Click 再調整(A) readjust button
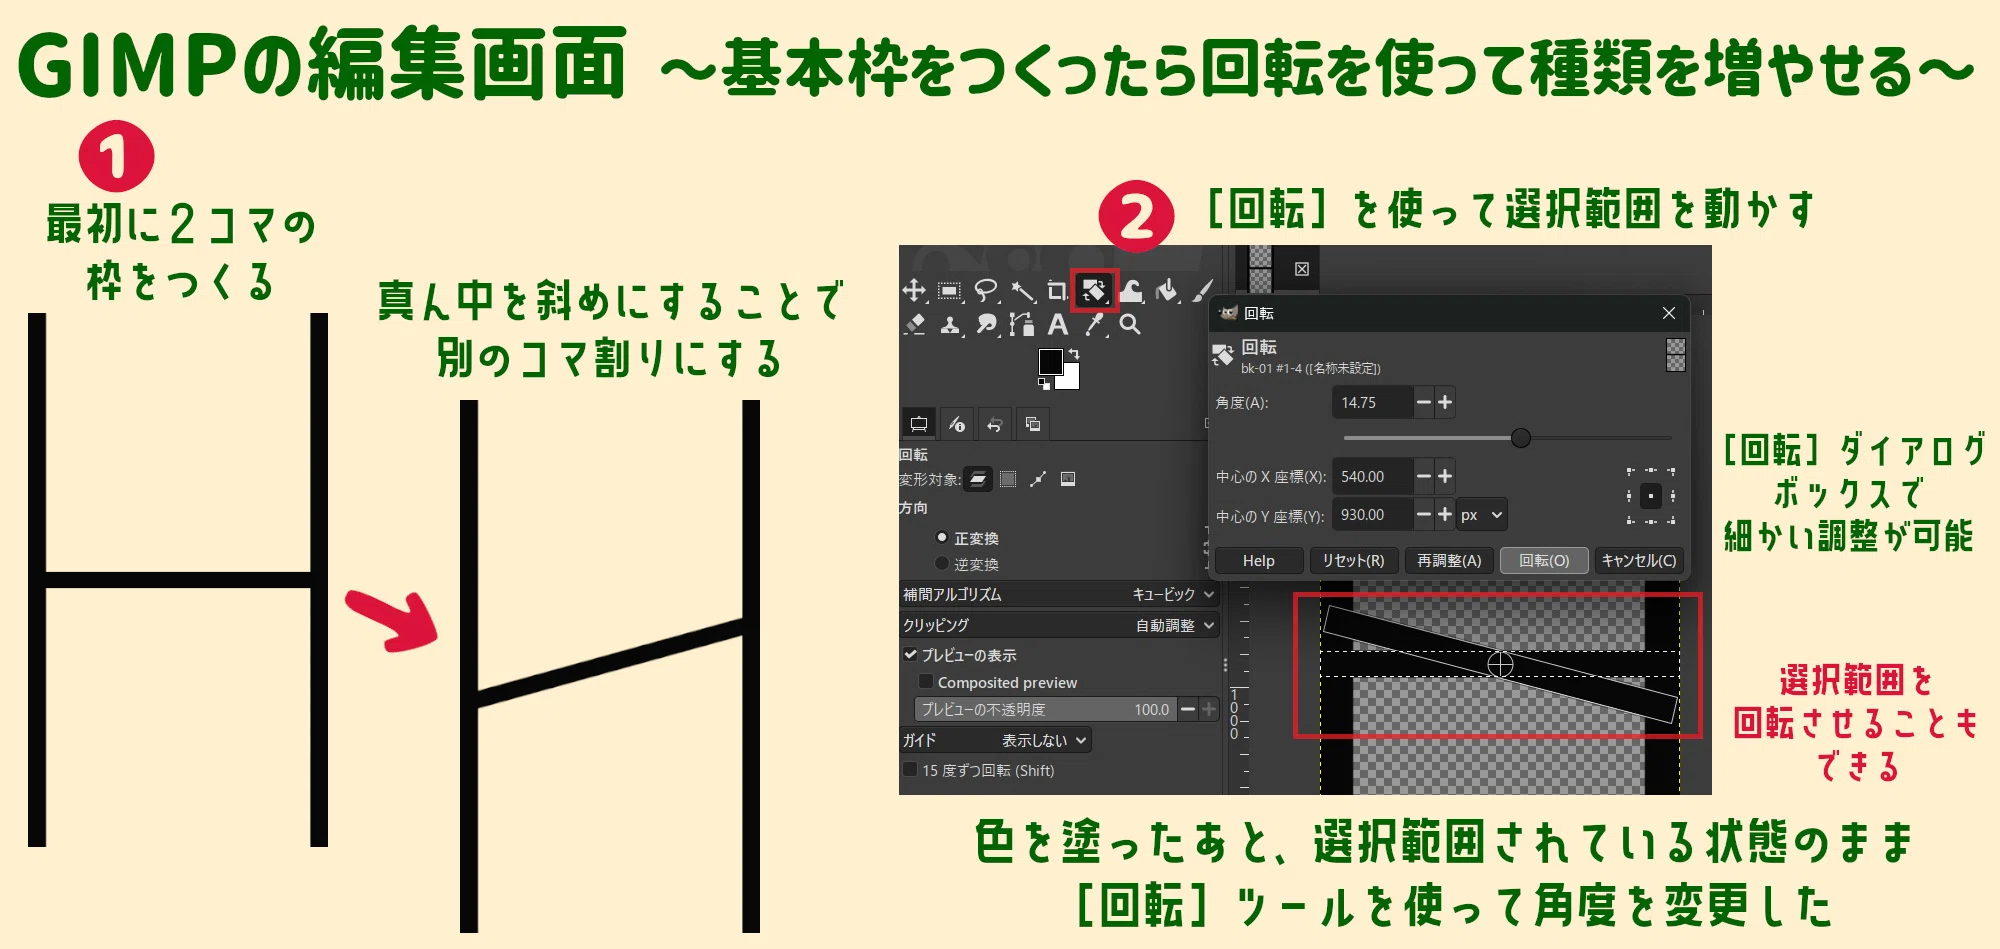The height and width of the screenshot is (949, 2000). 1449,561
